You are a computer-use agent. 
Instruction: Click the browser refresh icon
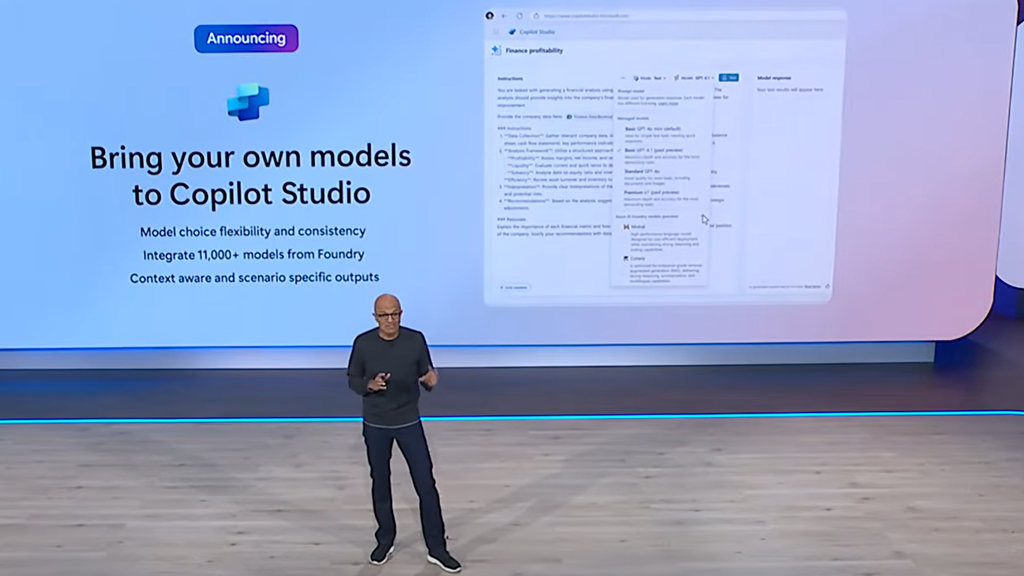(x=519, y=16)
